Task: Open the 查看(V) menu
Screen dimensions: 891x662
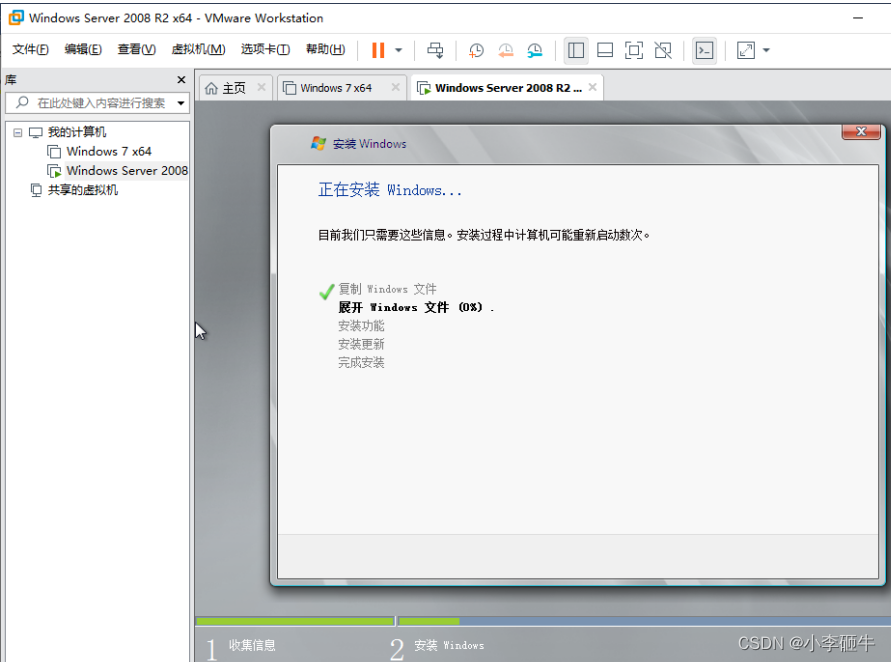Action: point(136,49)
